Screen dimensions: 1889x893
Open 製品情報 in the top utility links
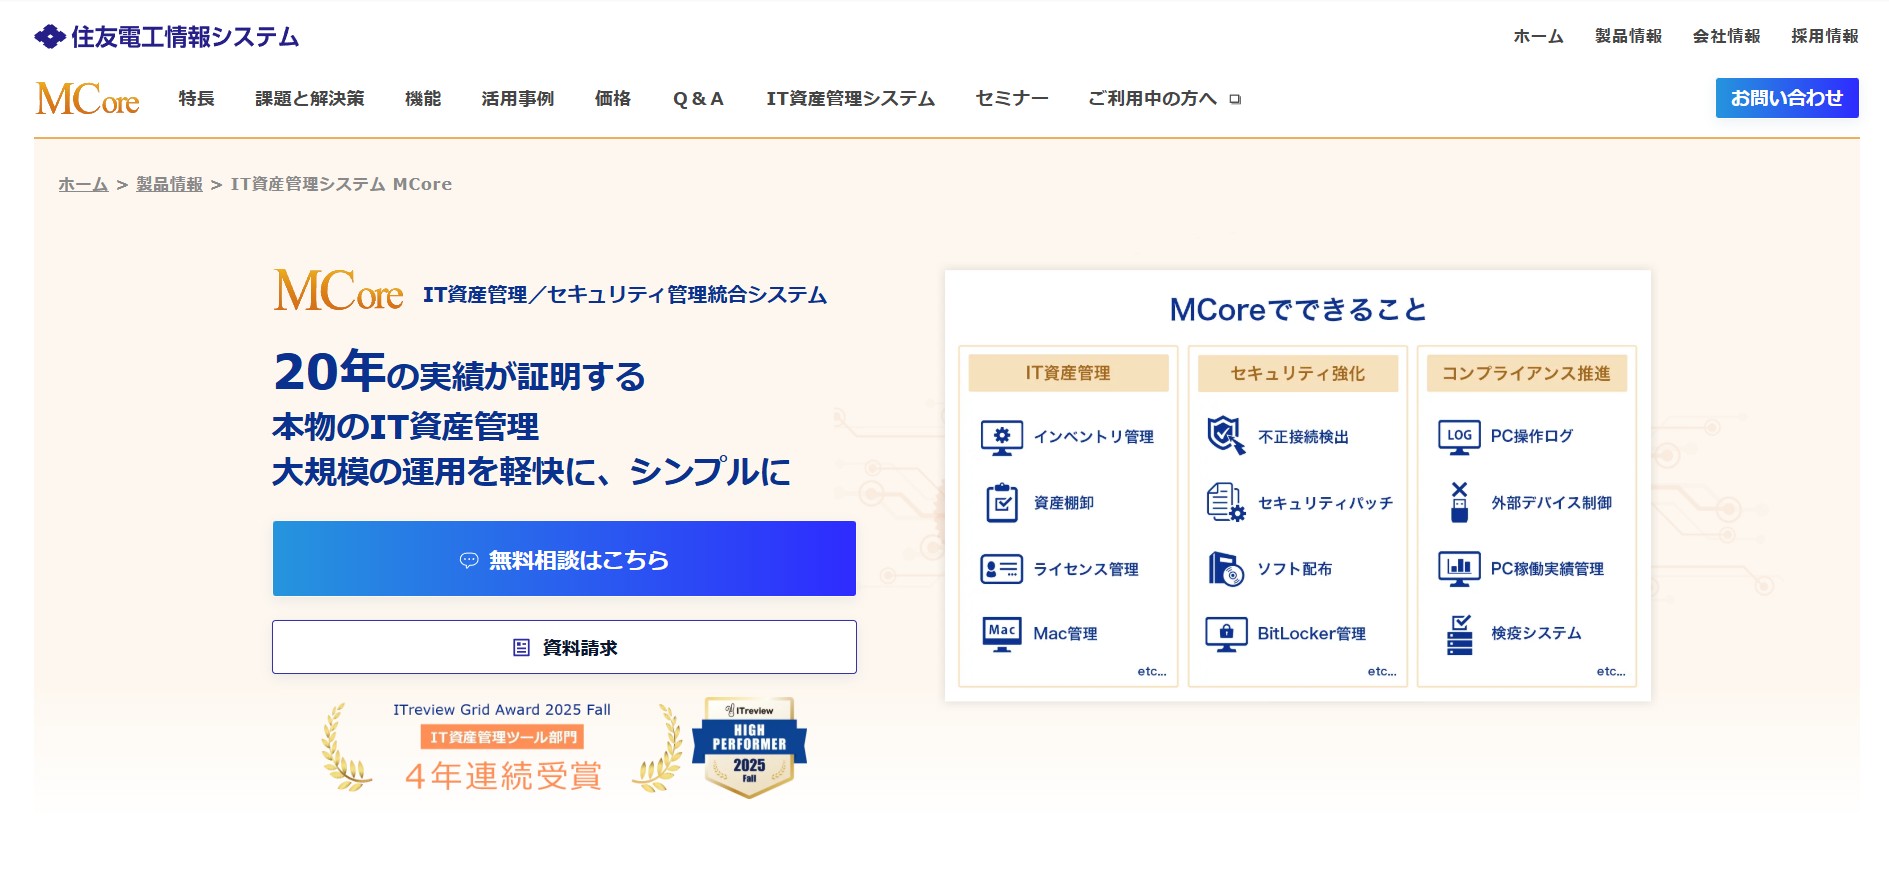point(1629,36)
